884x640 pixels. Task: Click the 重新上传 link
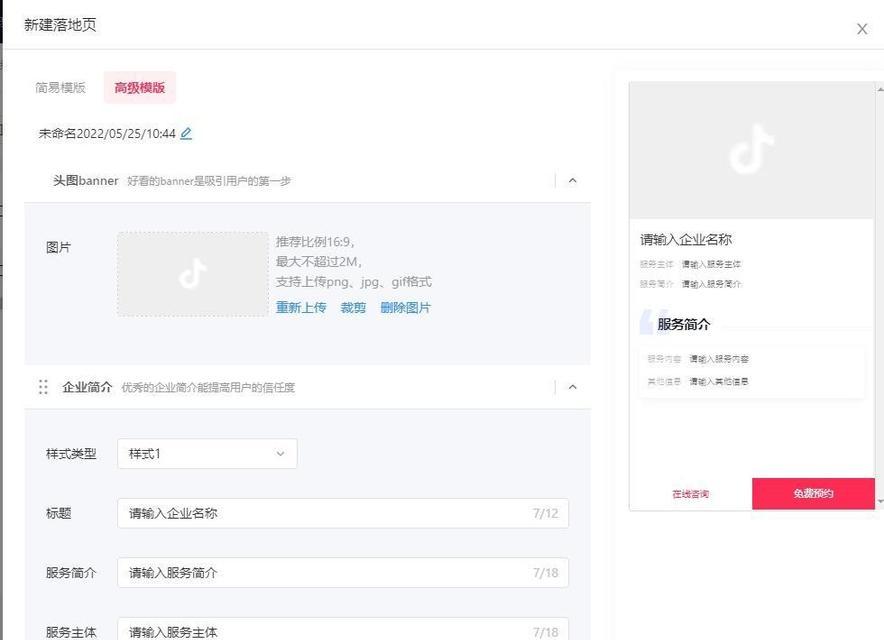[x=301, y=307]
